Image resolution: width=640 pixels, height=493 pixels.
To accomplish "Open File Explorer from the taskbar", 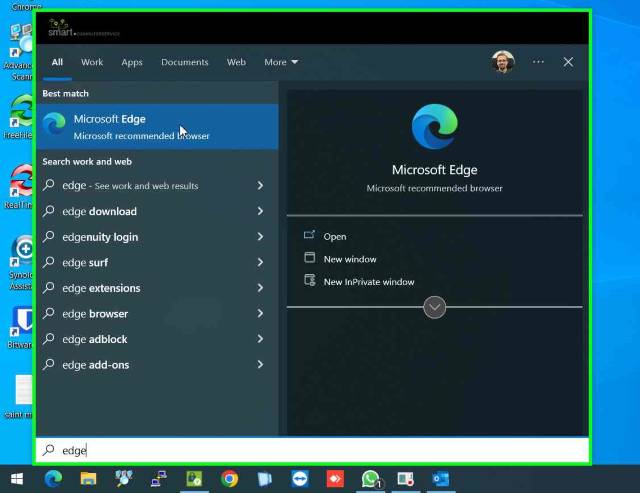I will 88,479.
